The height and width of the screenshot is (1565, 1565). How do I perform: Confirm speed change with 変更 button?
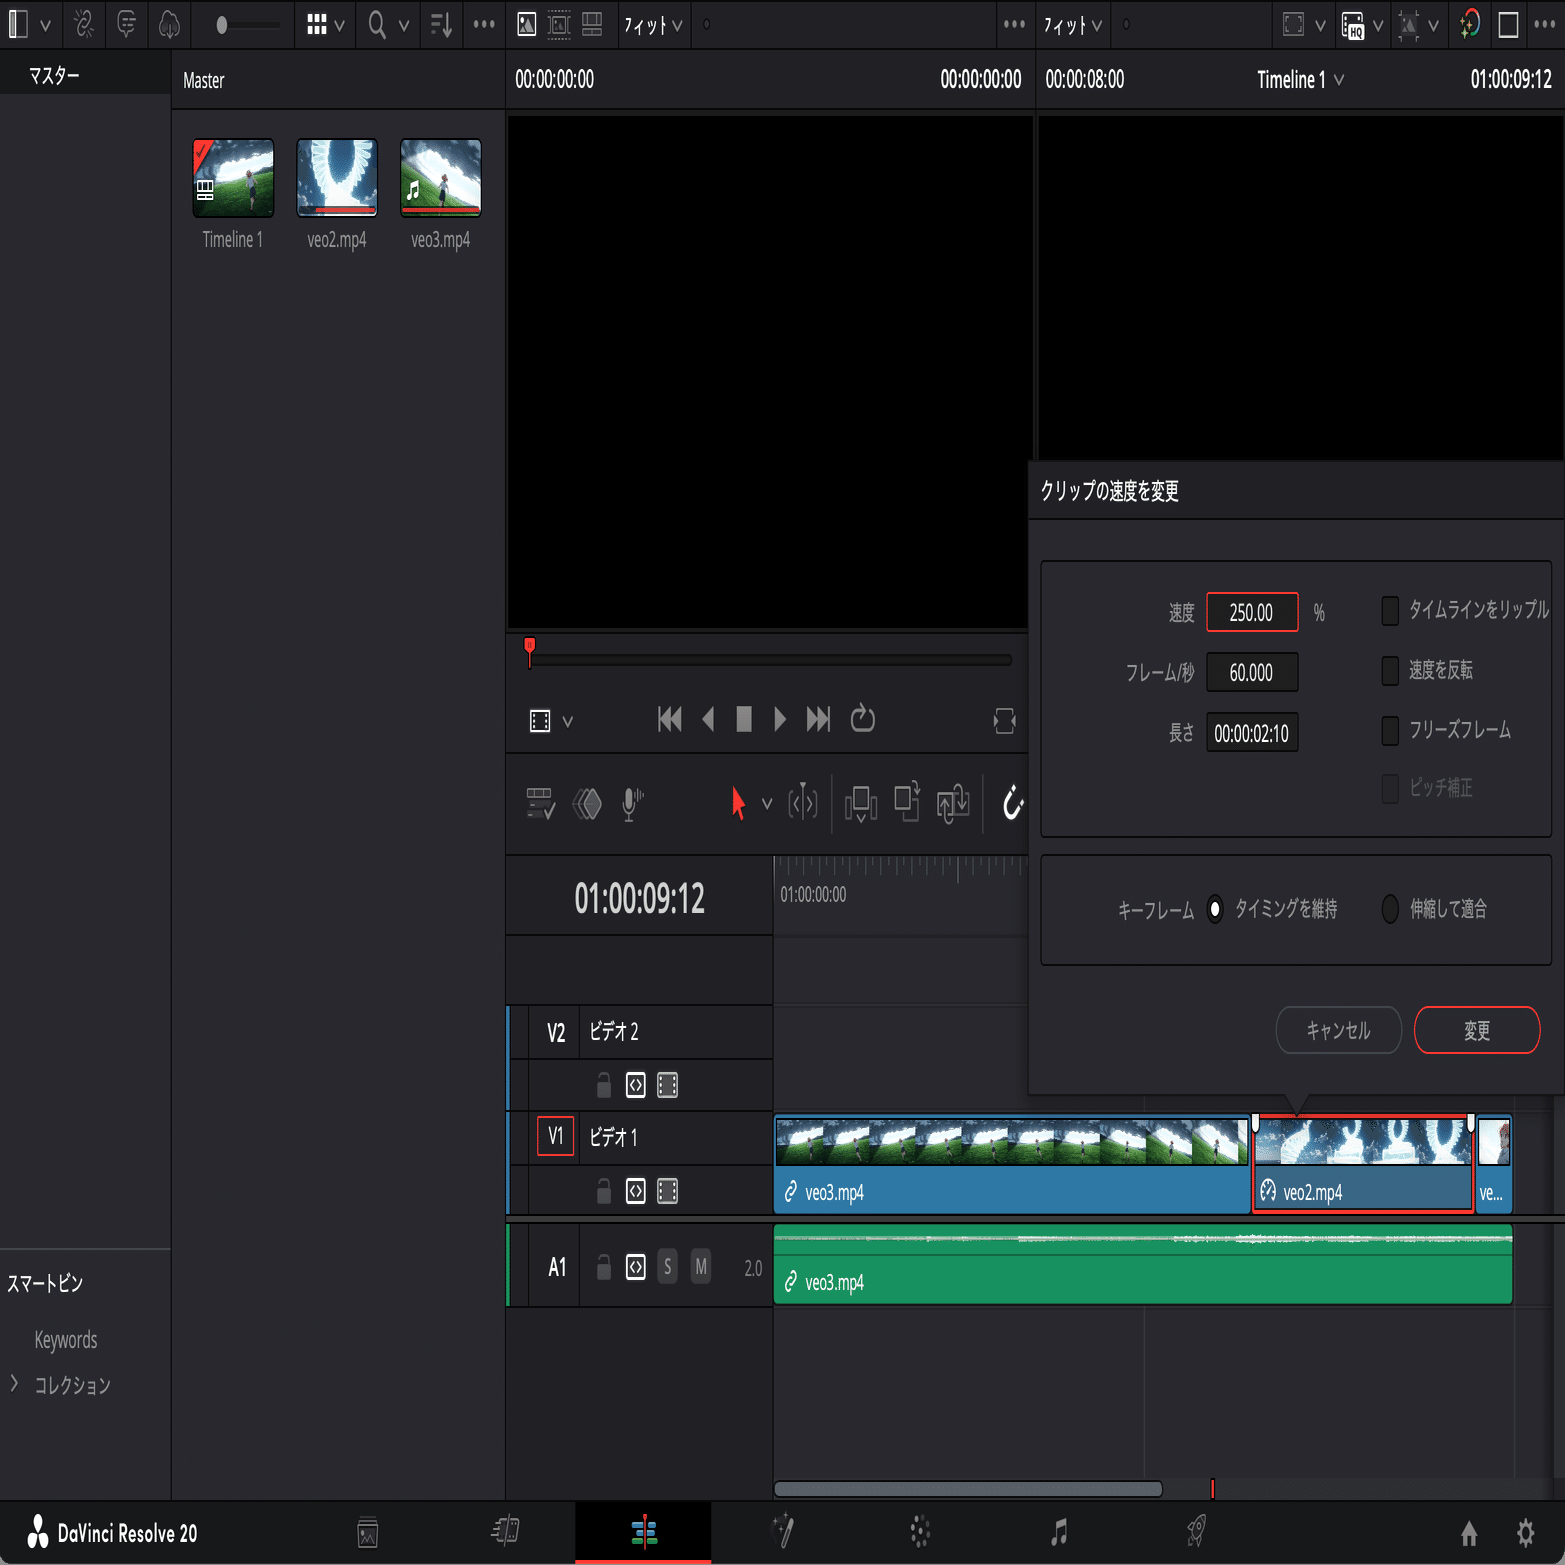pos(1477,1029)
